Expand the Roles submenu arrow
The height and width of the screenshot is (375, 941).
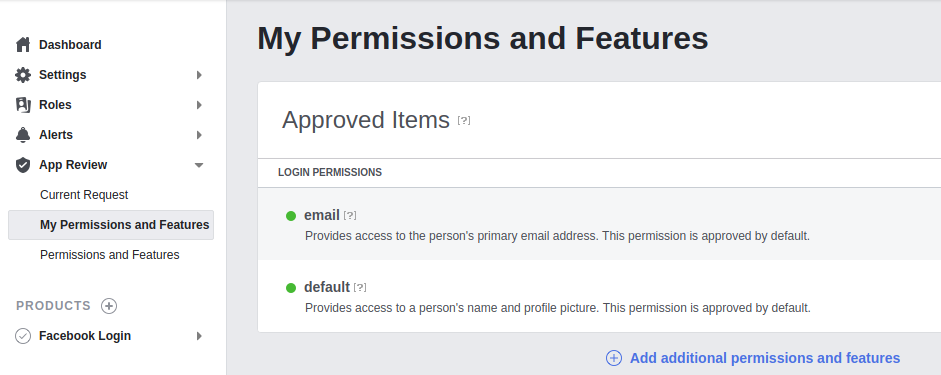coord(199,105)
